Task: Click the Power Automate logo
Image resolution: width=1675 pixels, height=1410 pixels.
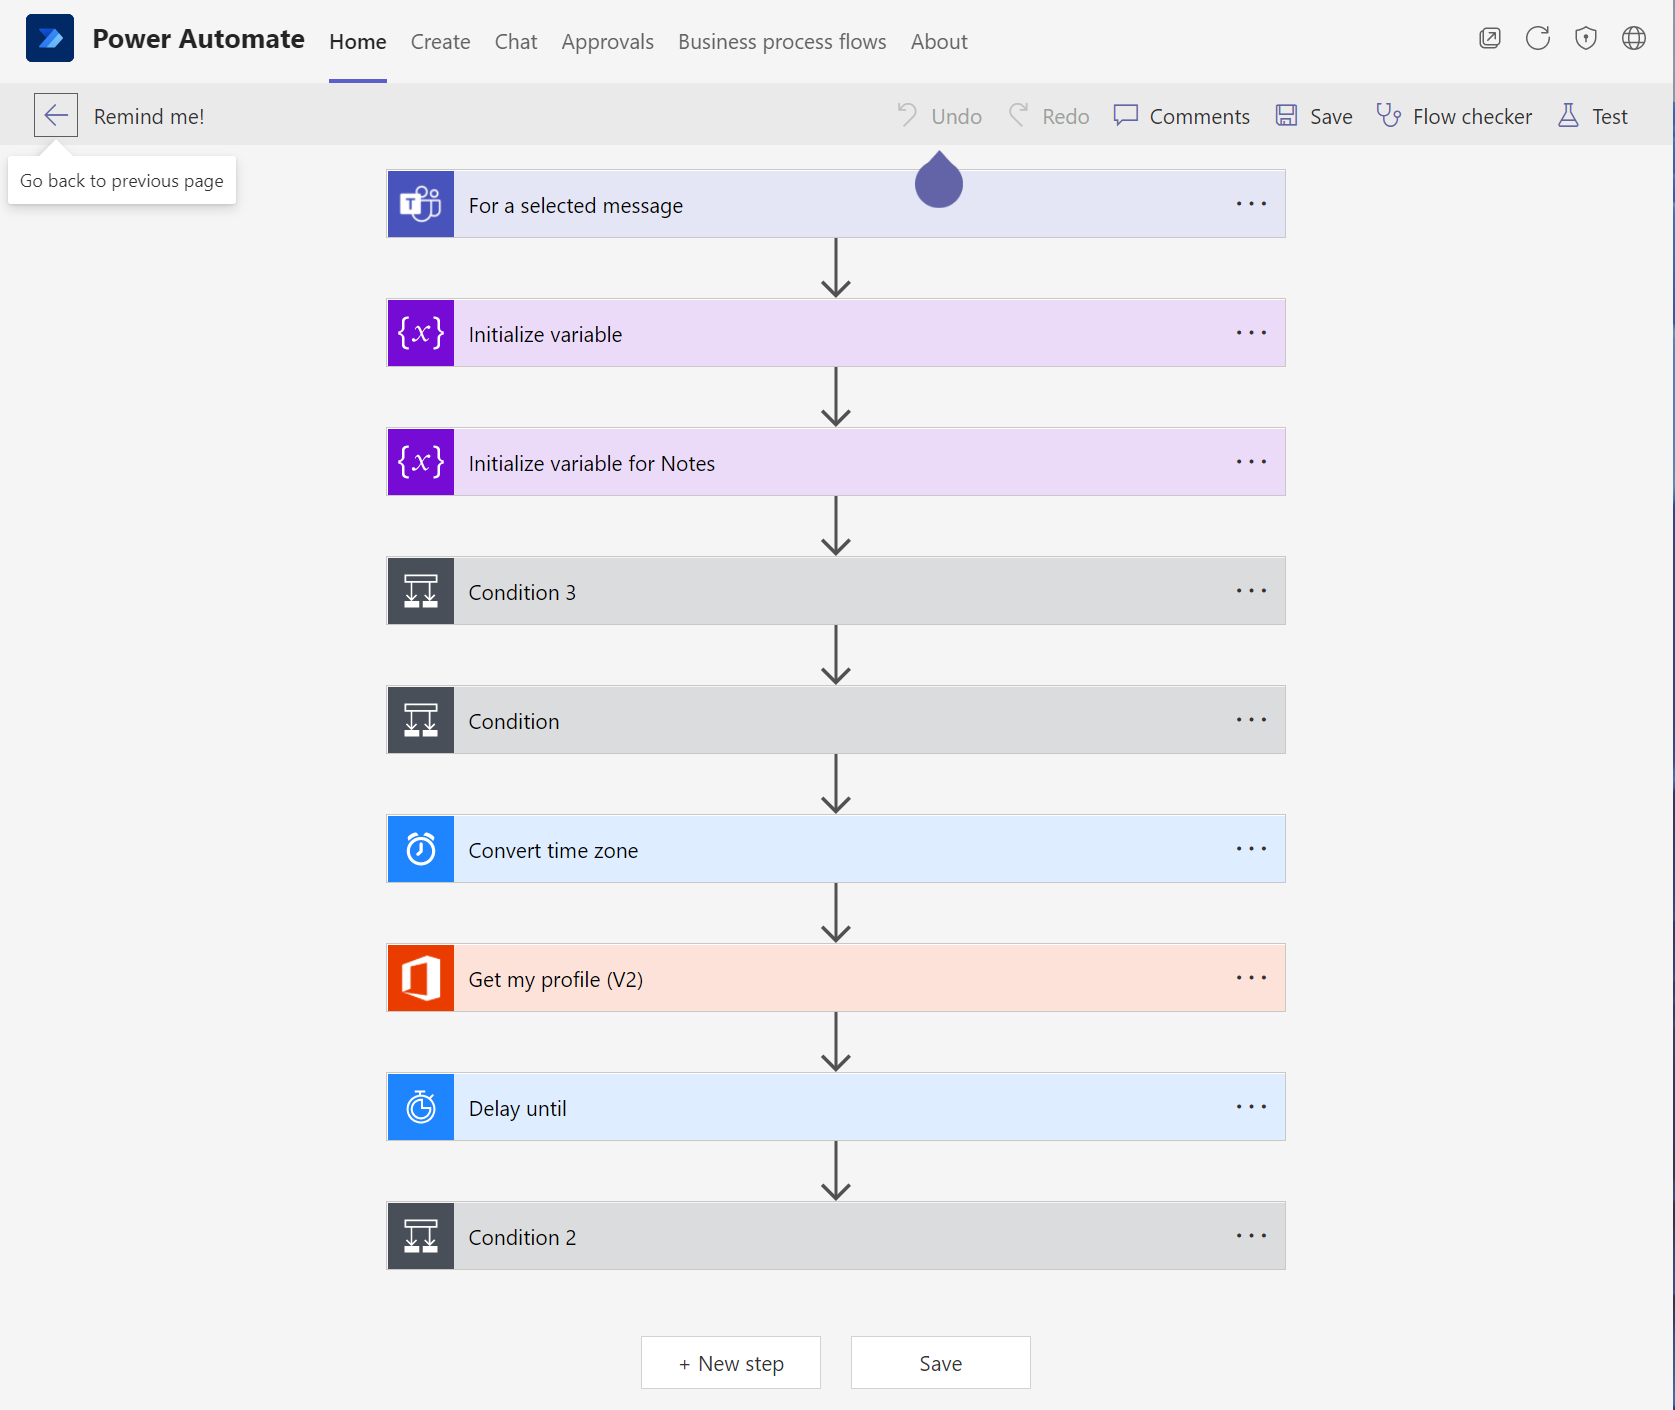Action: point(50,37)
